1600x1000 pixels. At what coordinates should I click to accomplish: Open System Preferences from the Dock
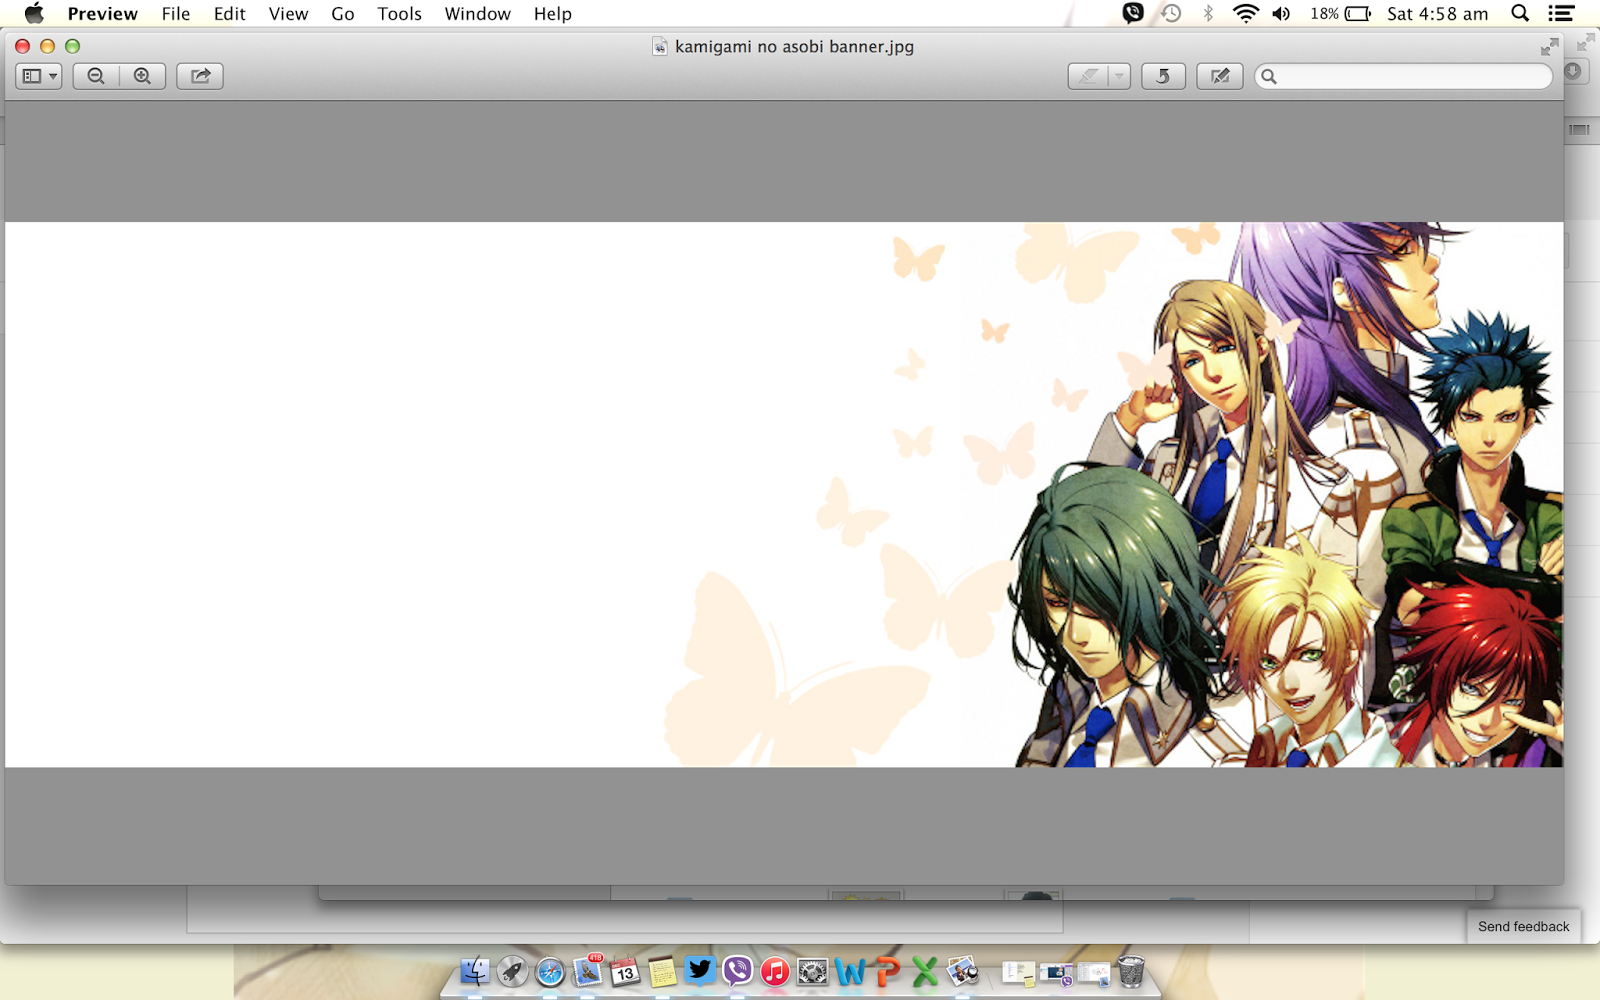click(x=812, y=971)
